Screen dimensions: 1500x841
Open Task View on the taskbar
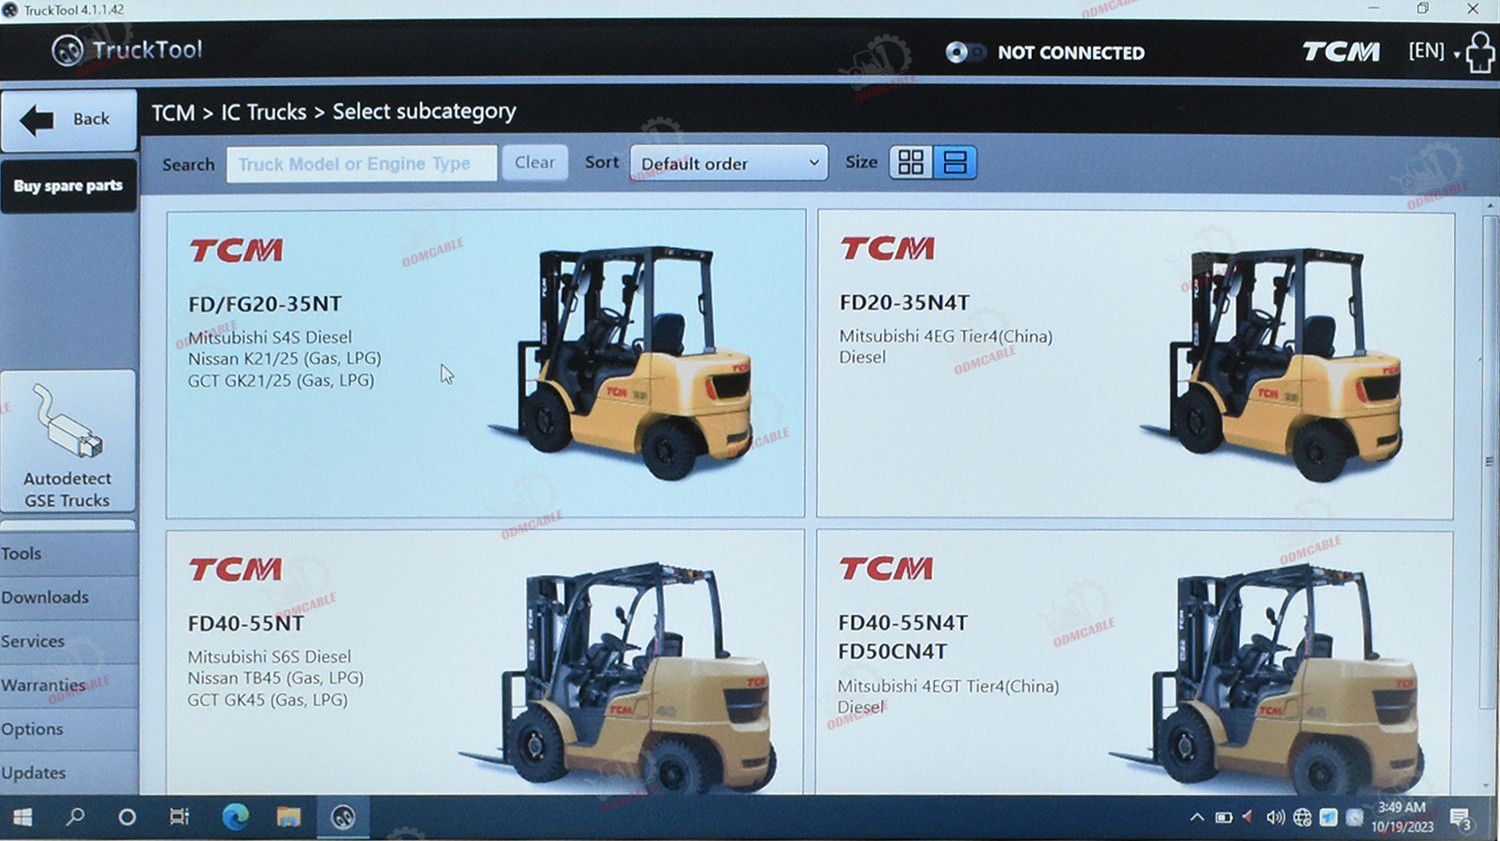tap(179, 817)
